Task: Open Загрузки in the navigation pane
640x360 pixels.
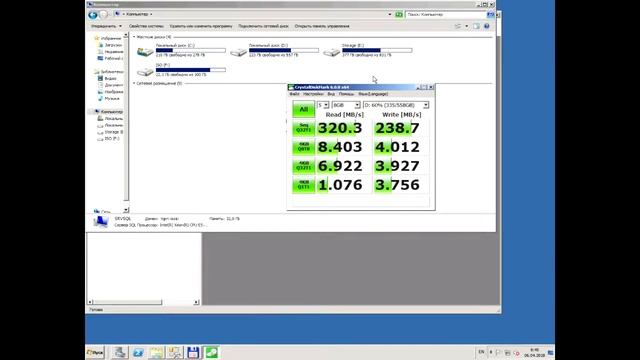Action: coord(110,45)
